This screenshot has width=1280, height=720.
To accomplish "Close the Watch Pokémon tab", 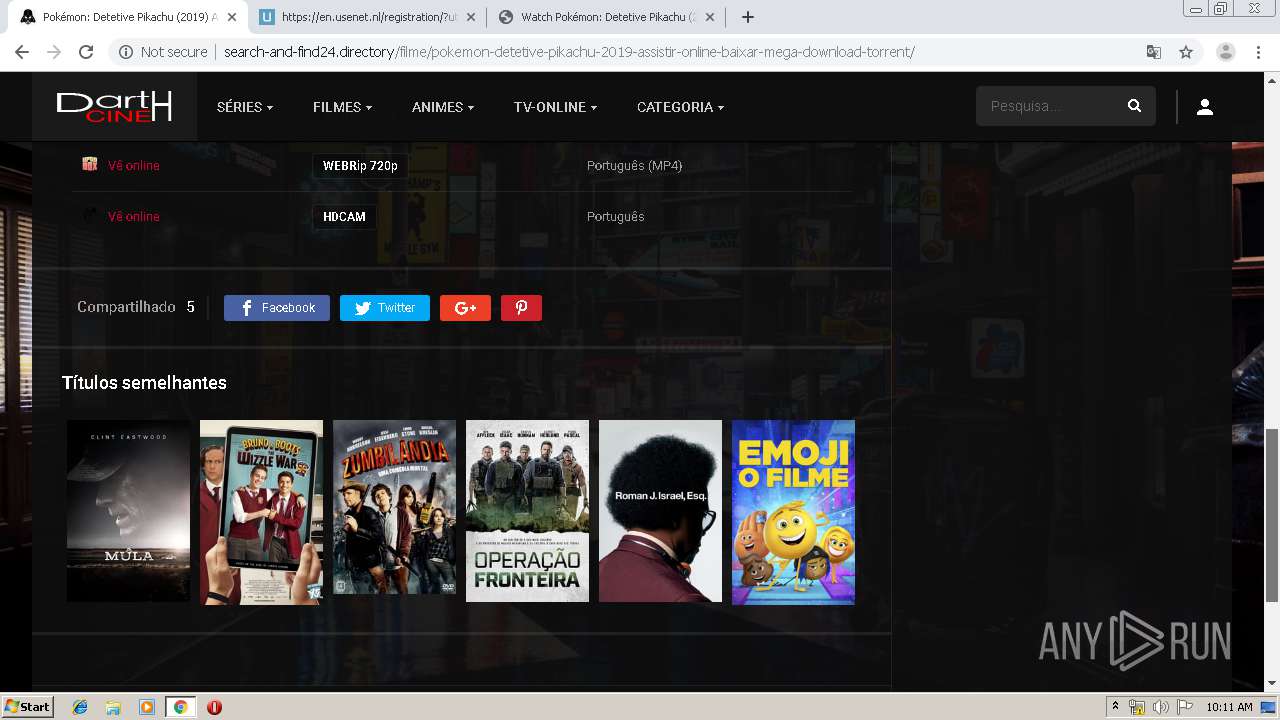I will pyautogui.click(x=710, y=17).
